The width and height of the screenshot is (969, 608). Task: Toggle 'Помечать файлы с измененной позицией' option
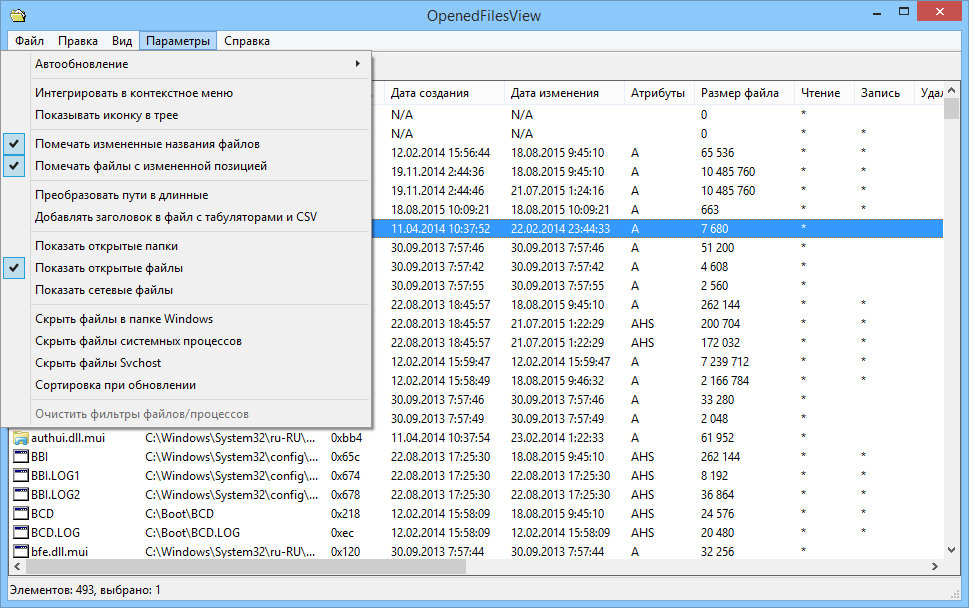185,166
